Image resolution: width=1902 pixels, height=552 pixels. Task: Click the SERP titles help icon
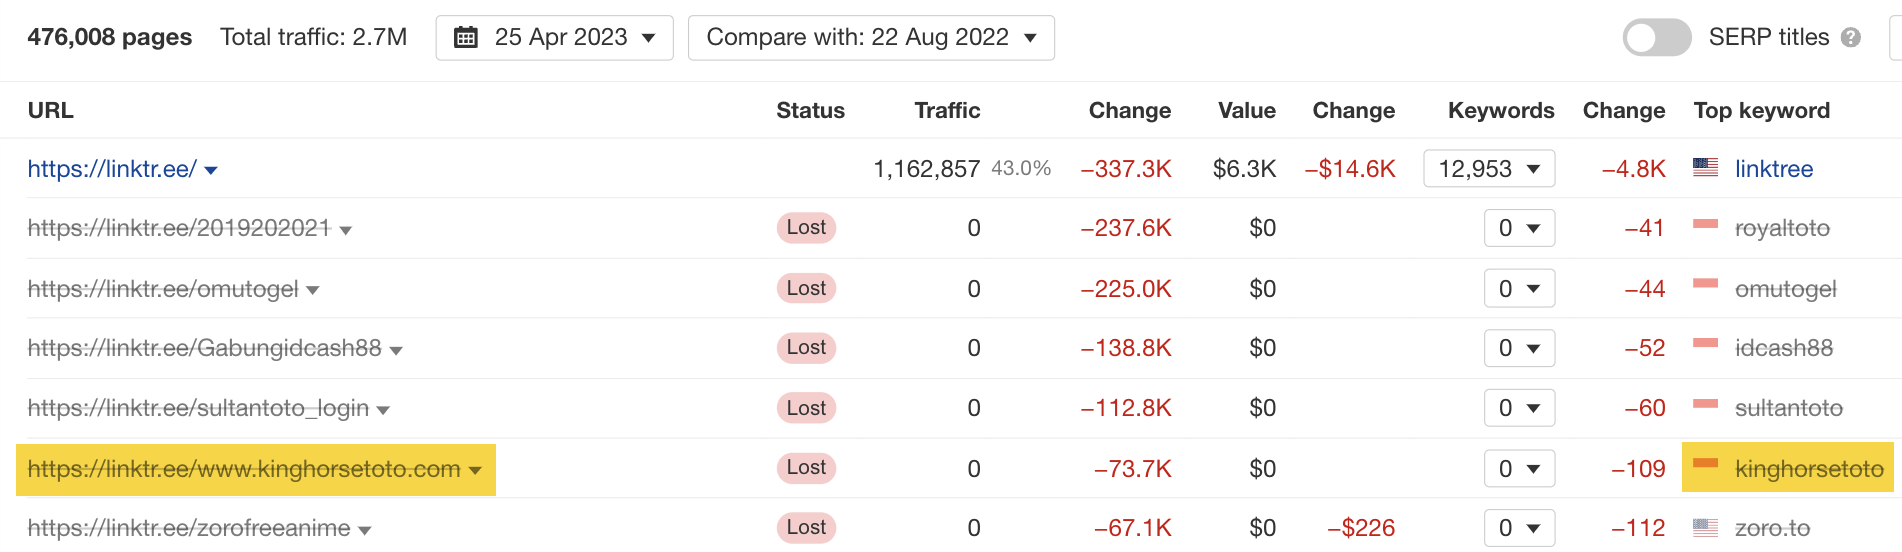tap(1851, 38)
